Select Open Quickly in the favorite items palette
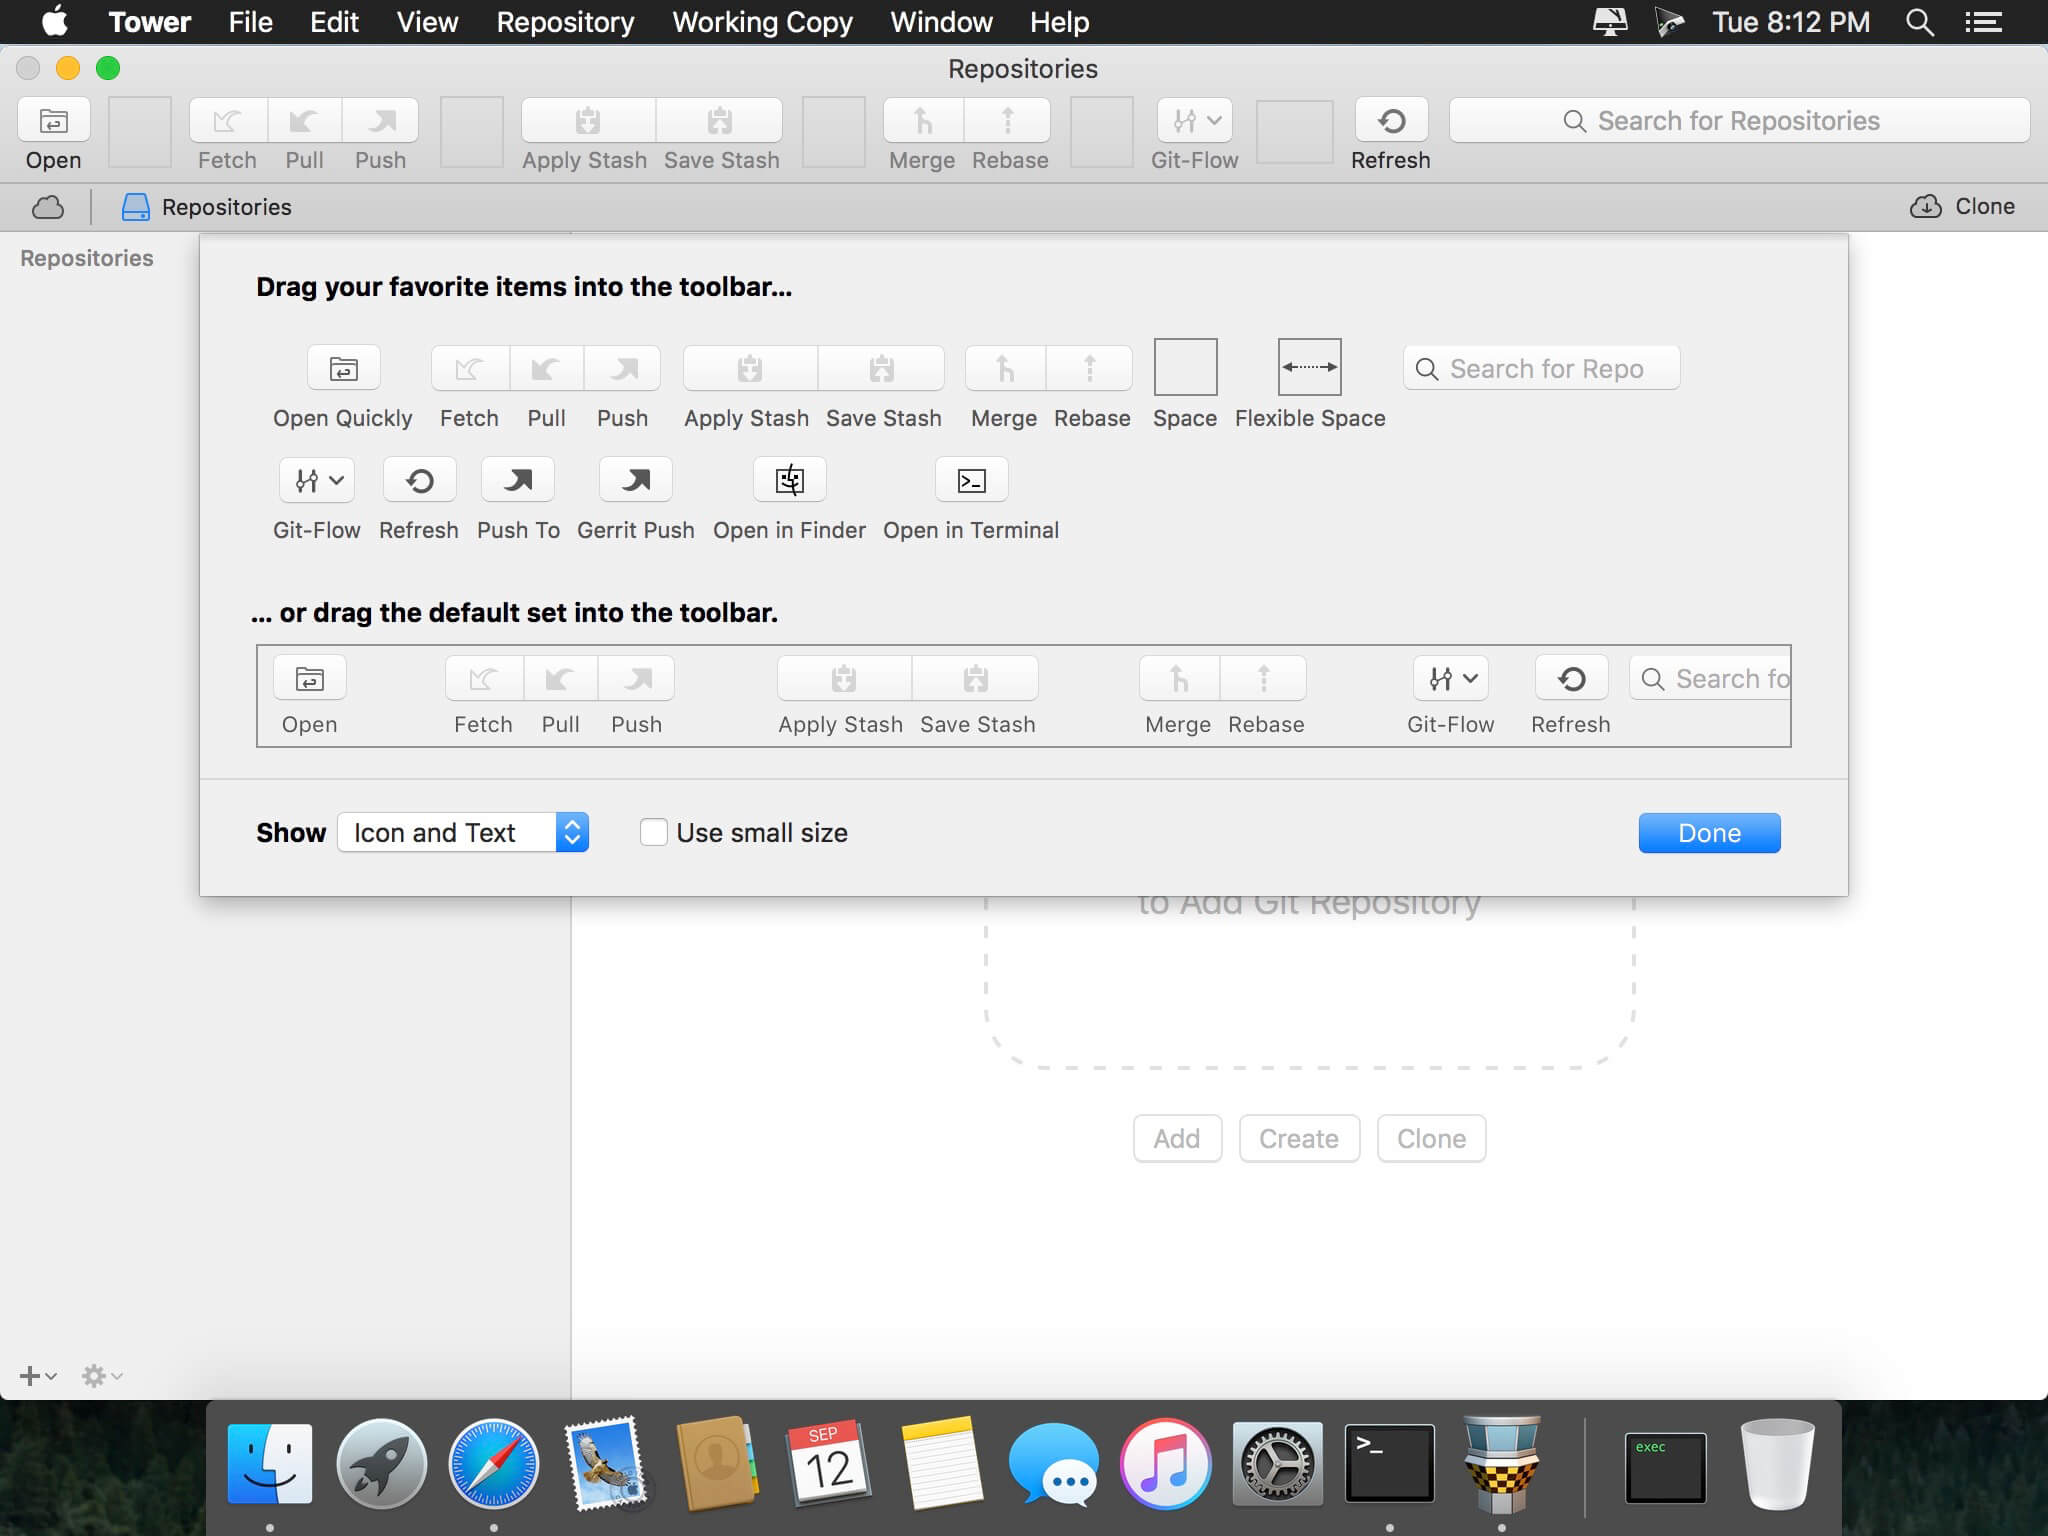This screenshot has height=1536, width=2048. 343,368
